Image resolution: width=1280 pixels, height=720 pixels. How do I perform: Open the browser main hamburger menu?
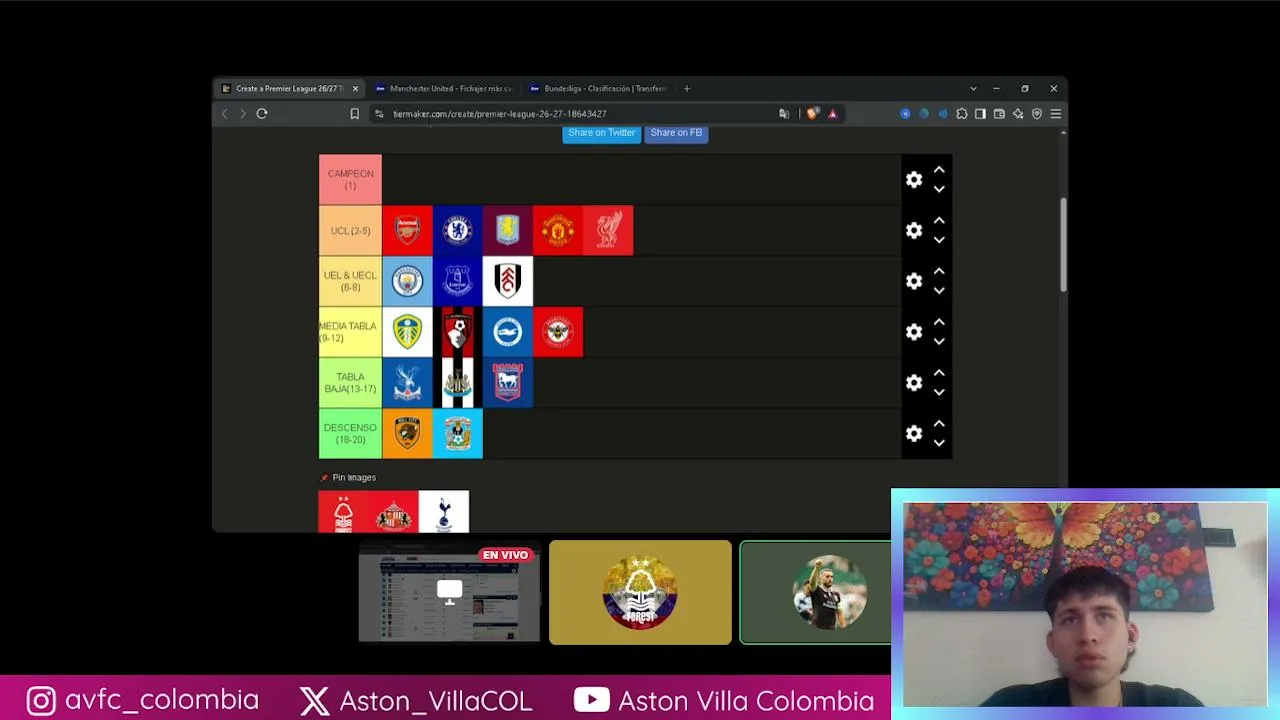[x=1055, y=114]
